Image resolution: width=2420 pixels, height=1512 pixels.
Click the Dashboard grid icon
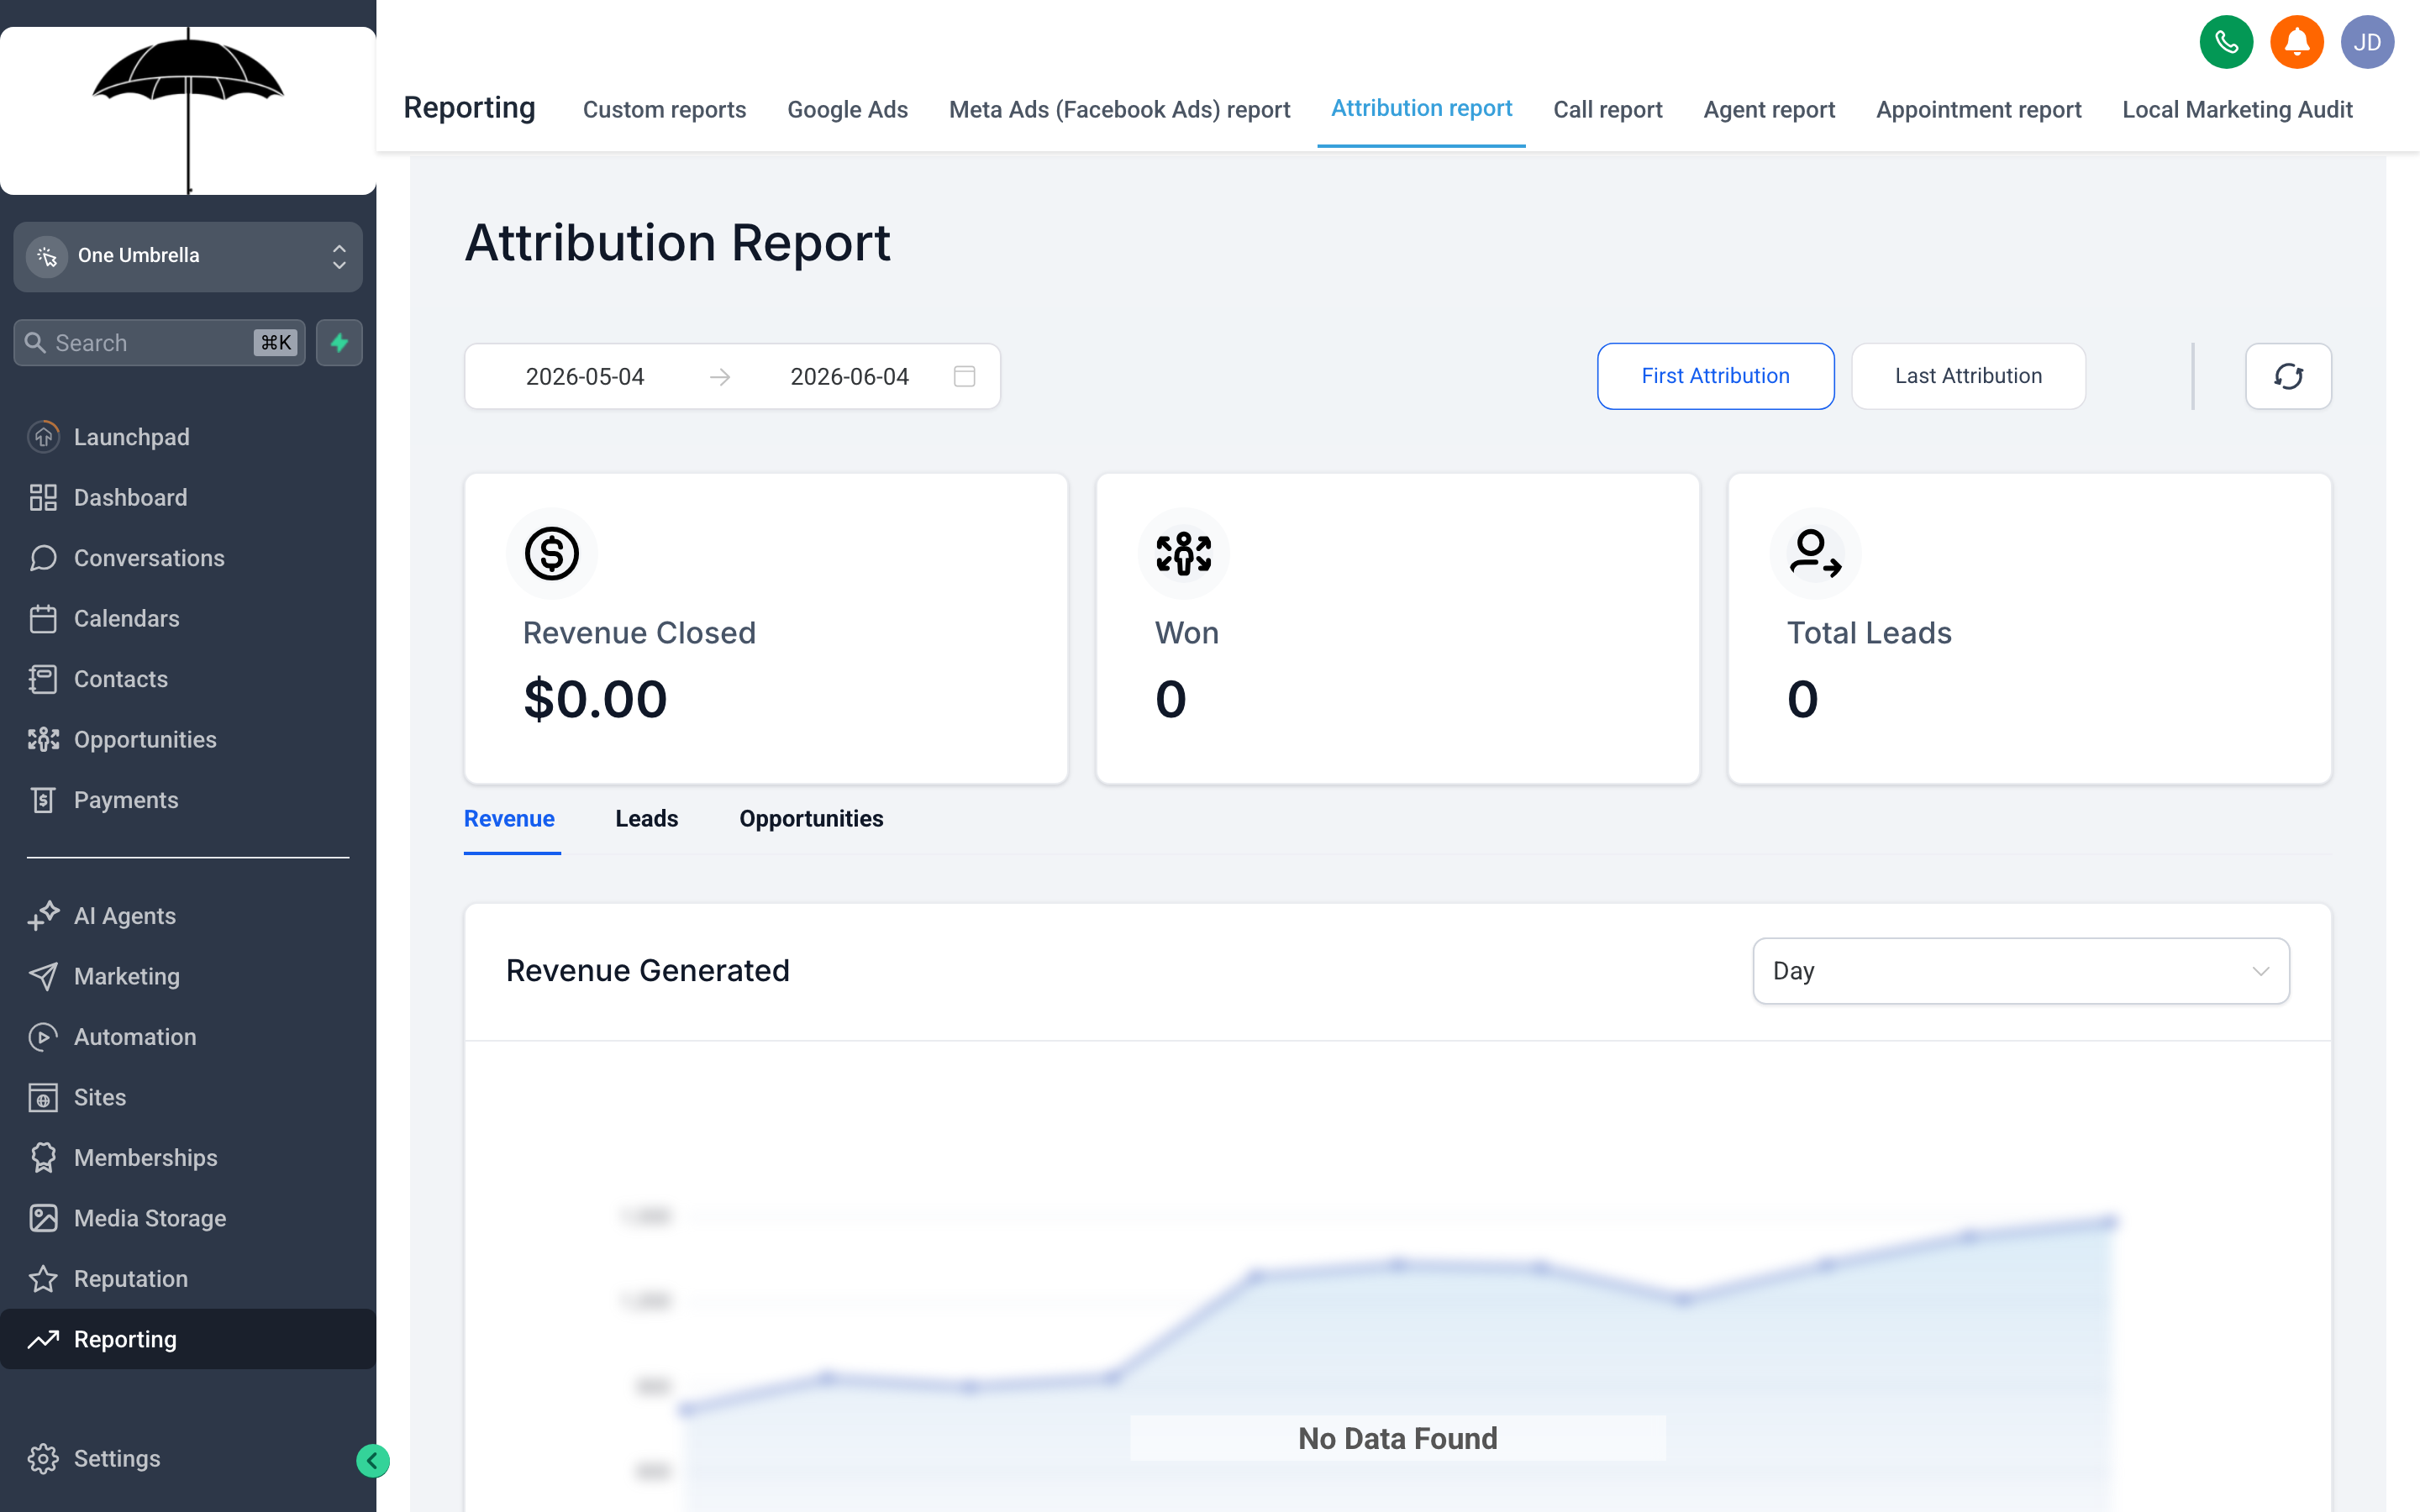43,497
